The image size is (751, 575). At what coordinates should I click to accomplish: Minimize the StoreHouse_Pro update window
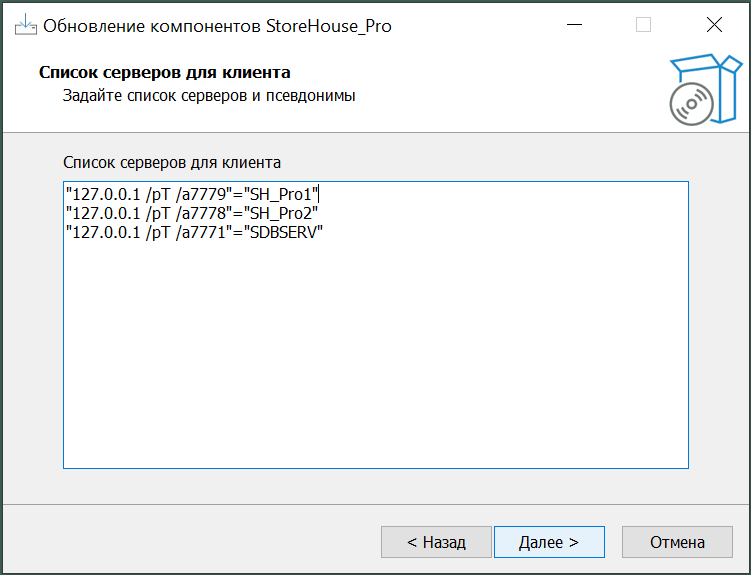click(572, 26)
